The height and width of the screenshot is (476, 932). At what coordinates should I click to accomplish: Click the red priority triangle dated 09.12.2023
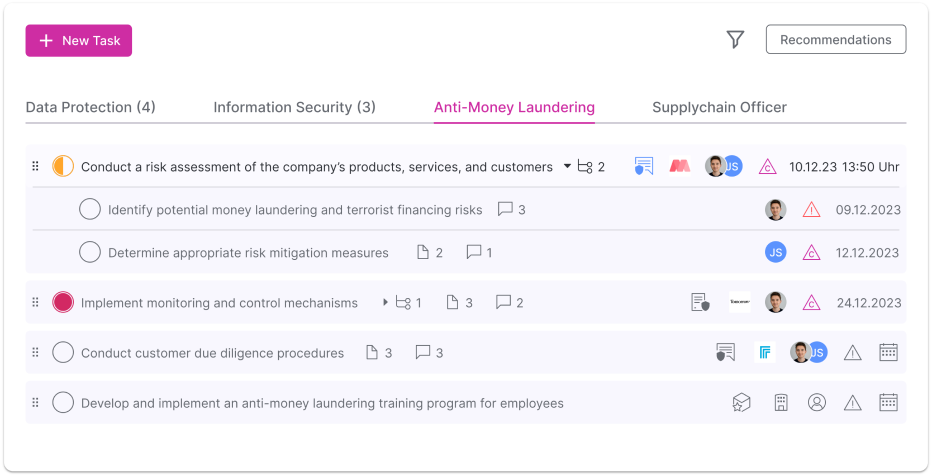pos(811,210)
